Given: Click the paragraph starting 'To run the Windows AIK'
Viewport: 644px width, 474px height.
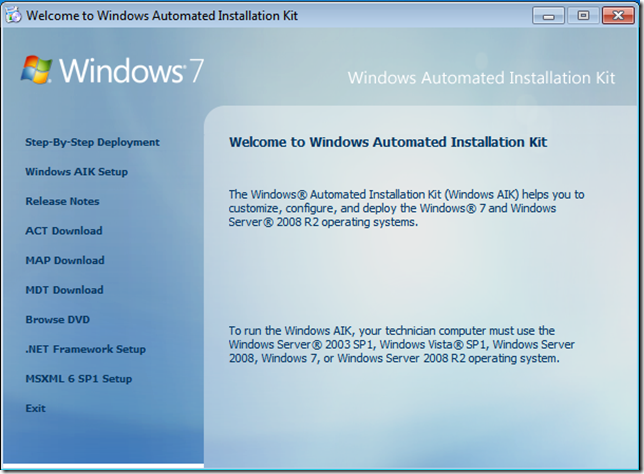Looking at the screenshot, I should click(401, 345).
